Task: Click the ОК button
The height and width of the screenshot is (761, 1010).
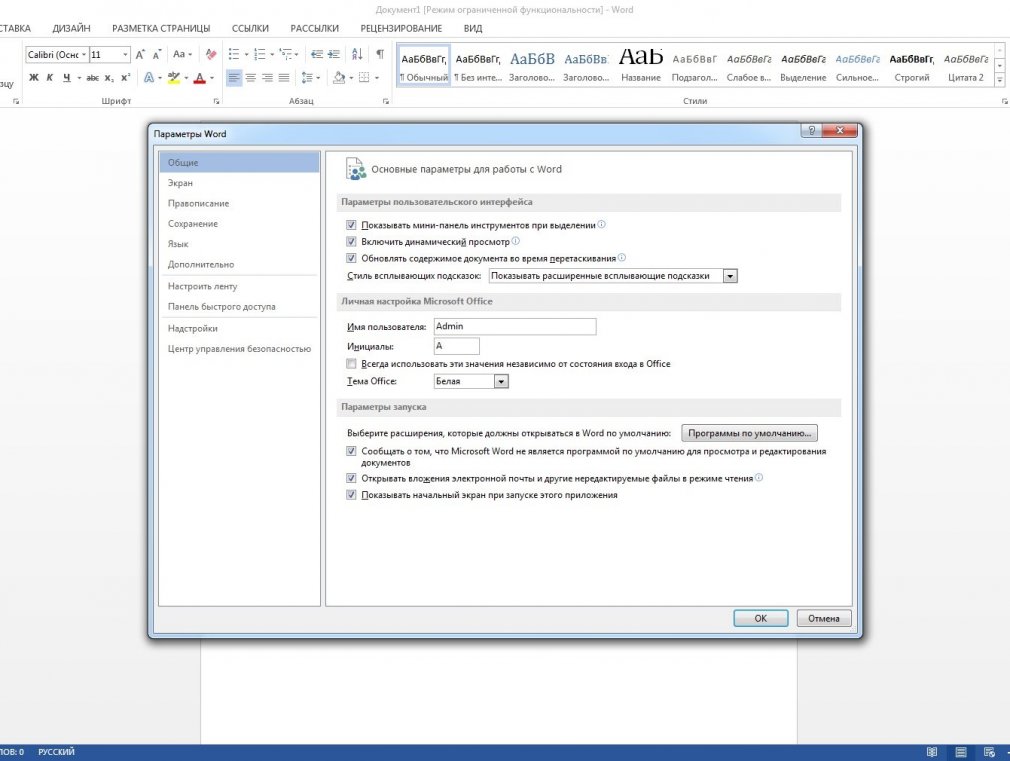Action: tap(761, 619)
